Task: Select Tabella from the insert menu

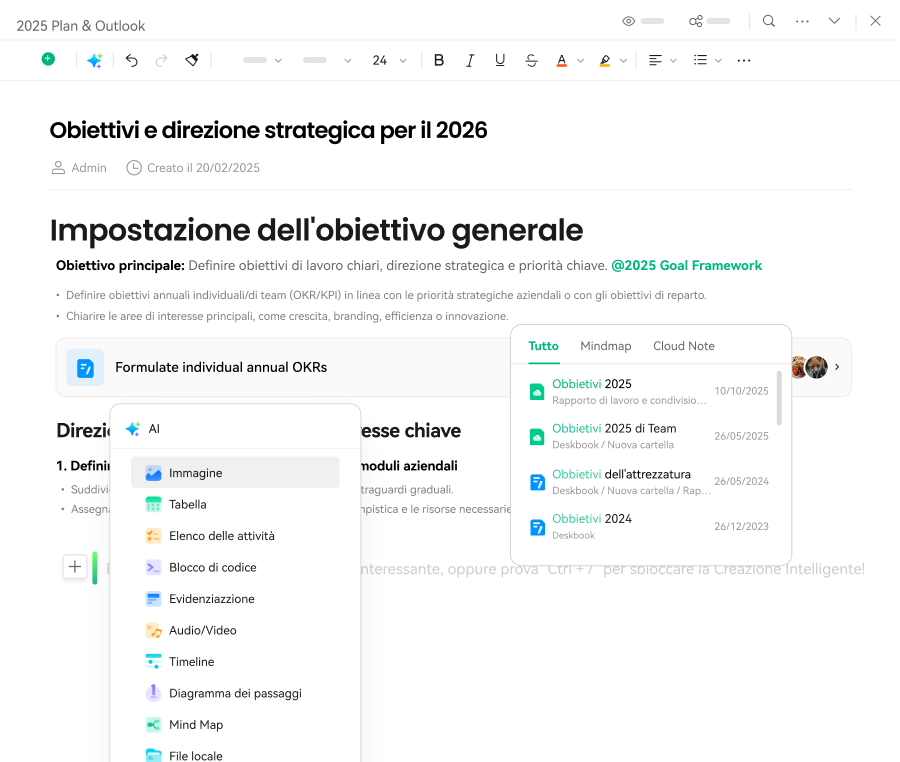Action: pos(188,504)
